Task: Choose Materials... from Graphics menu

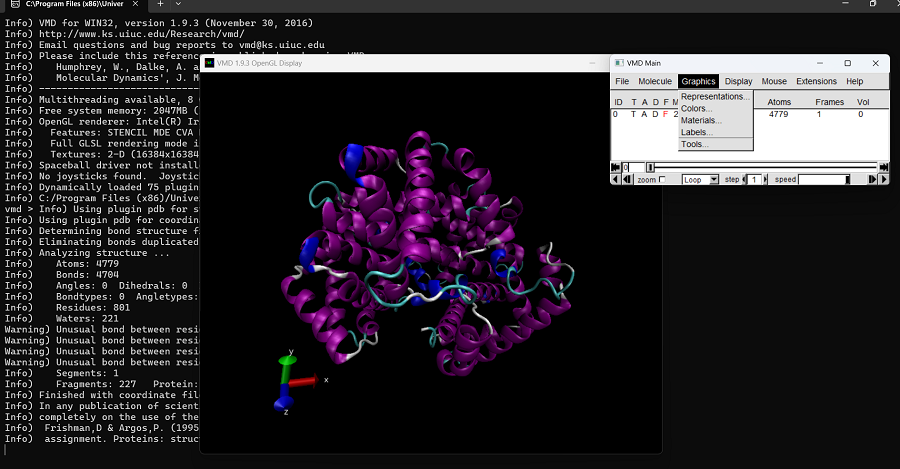Action: click(715, 121)
